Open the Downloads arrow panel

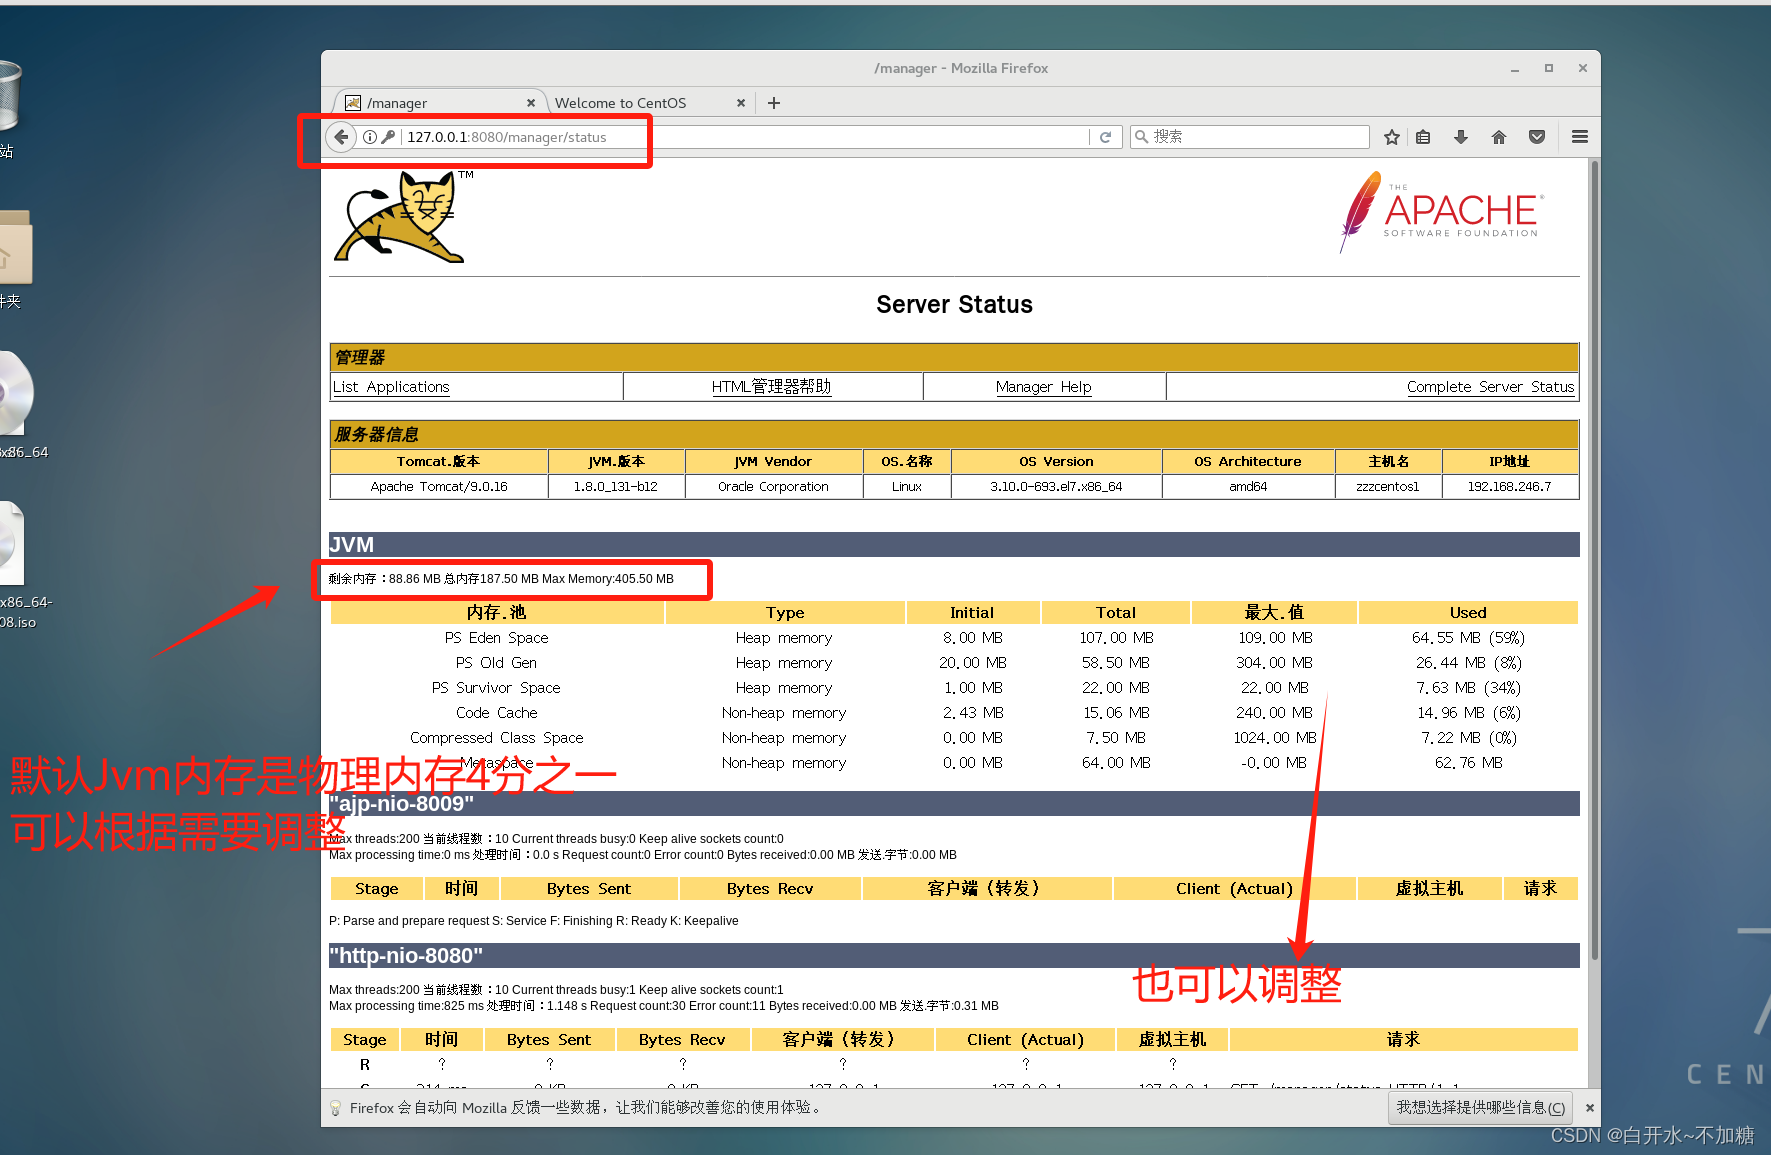pos(1461,137)
